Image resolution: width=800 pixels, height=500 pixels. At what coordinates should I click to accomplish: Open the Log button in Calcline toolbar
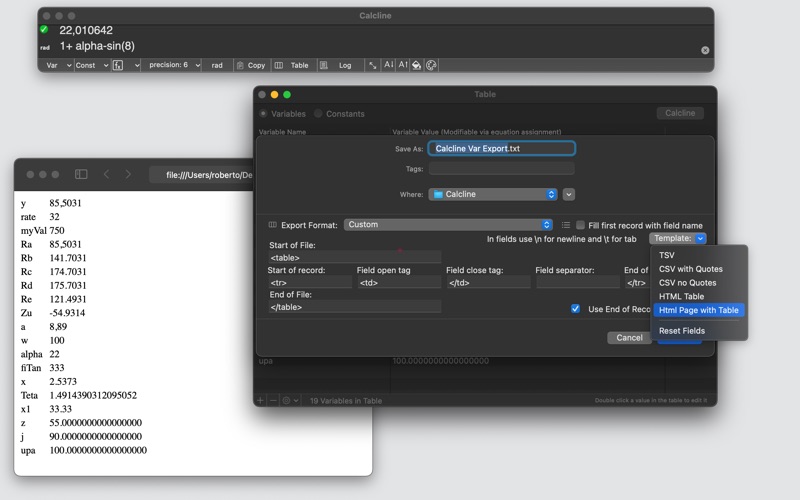point(336,65)
